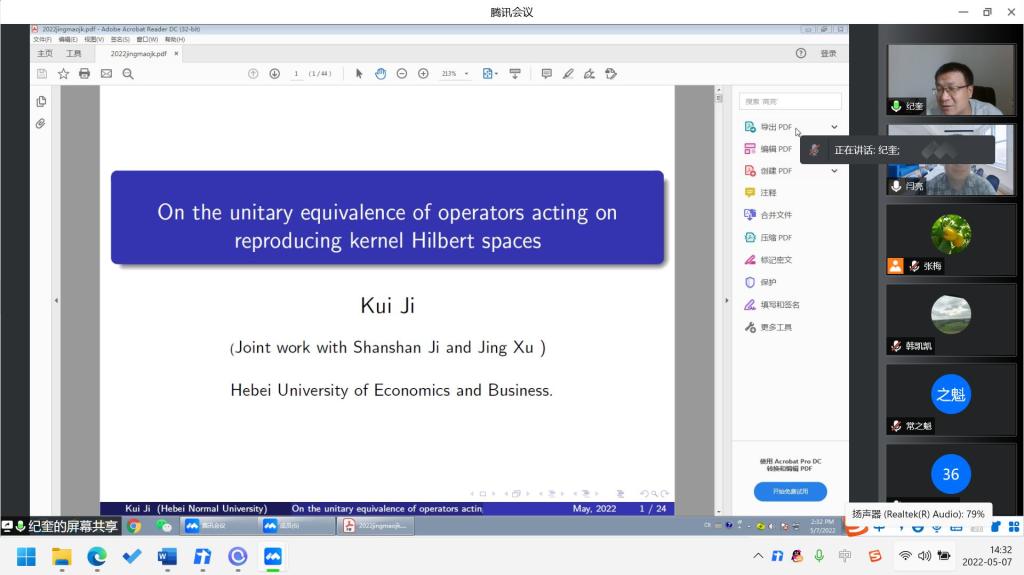The height and width of the screenshot is (575, 1024).
Task: Click the page number input box
Action: pos(297,74)
